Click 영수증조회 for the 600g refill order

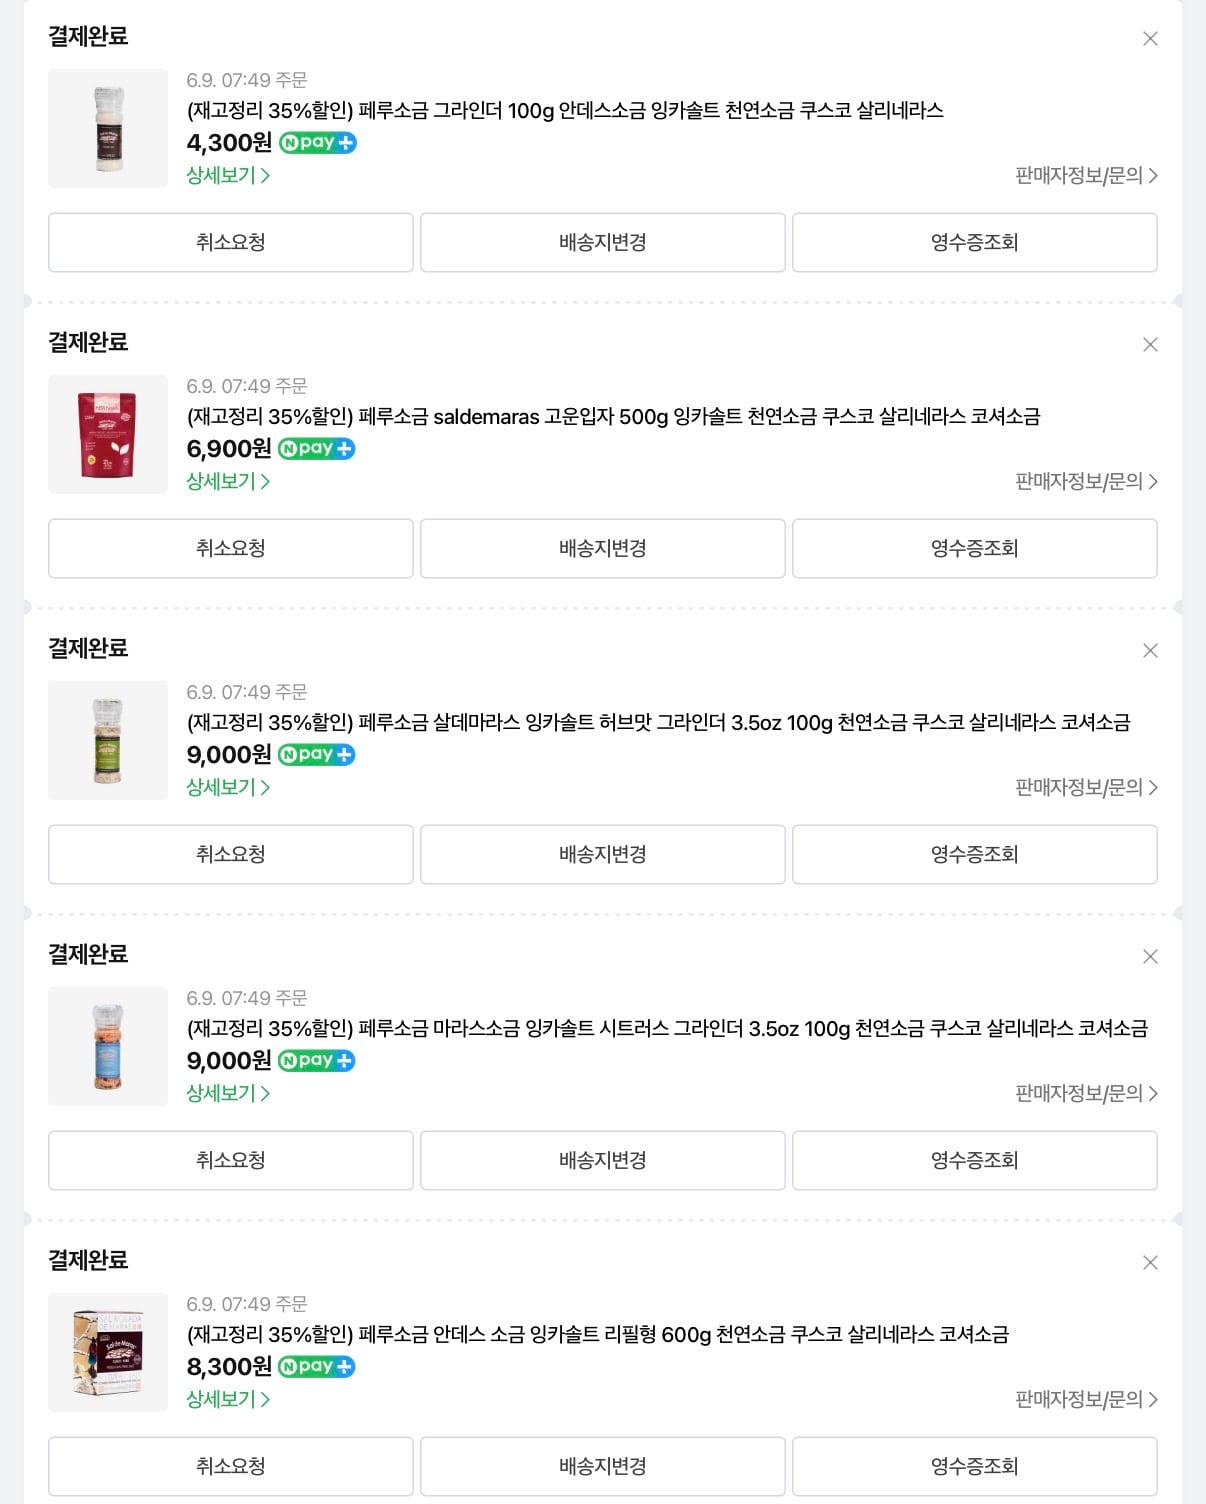(x=975, y=1466)
